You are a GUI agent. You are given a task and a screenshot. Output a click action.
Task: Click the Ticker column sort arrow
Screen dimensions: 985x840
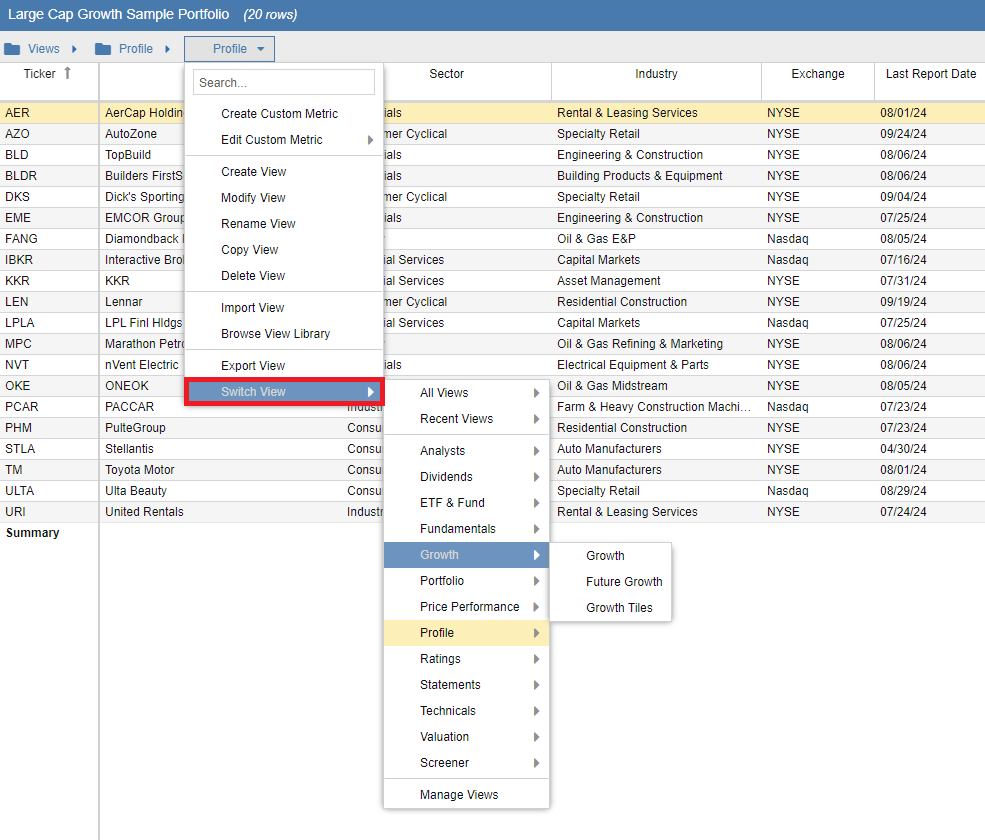67,74
